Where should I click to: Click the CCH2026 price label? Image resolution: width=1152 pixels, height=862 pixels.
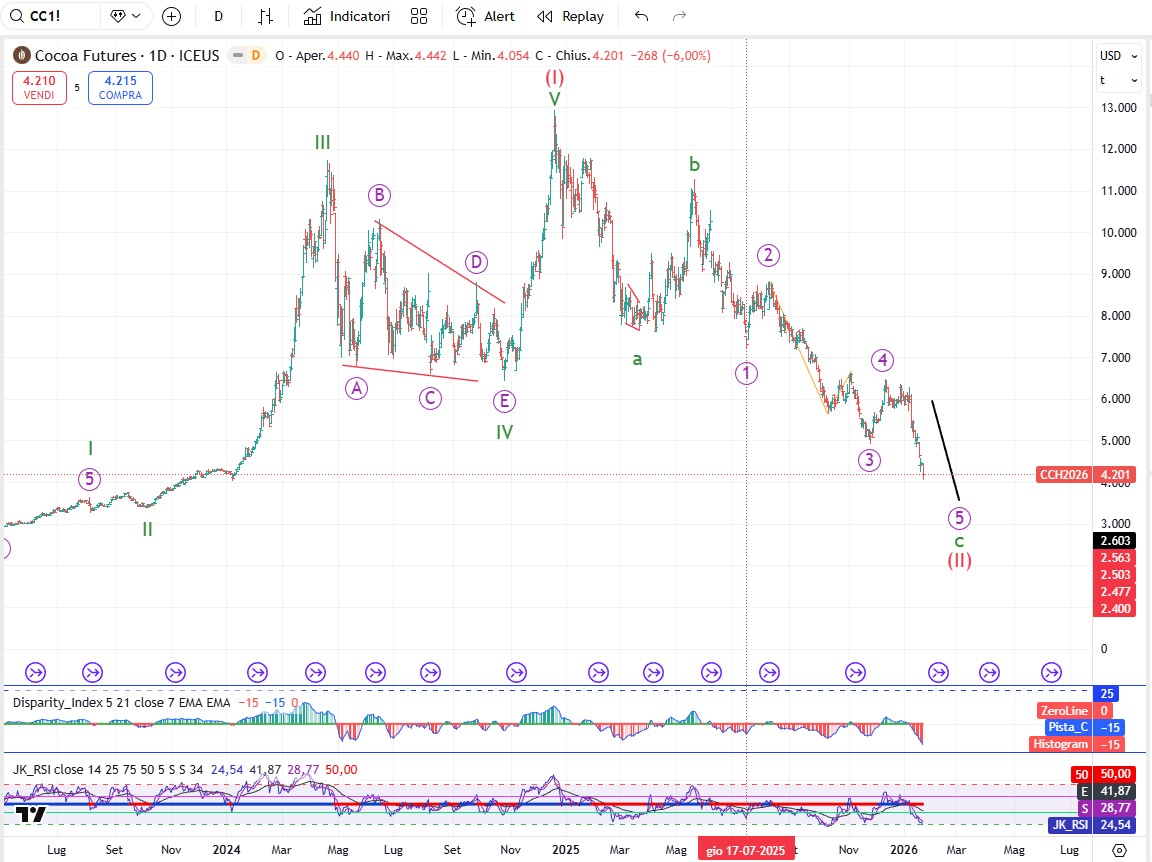[1063, 475]
